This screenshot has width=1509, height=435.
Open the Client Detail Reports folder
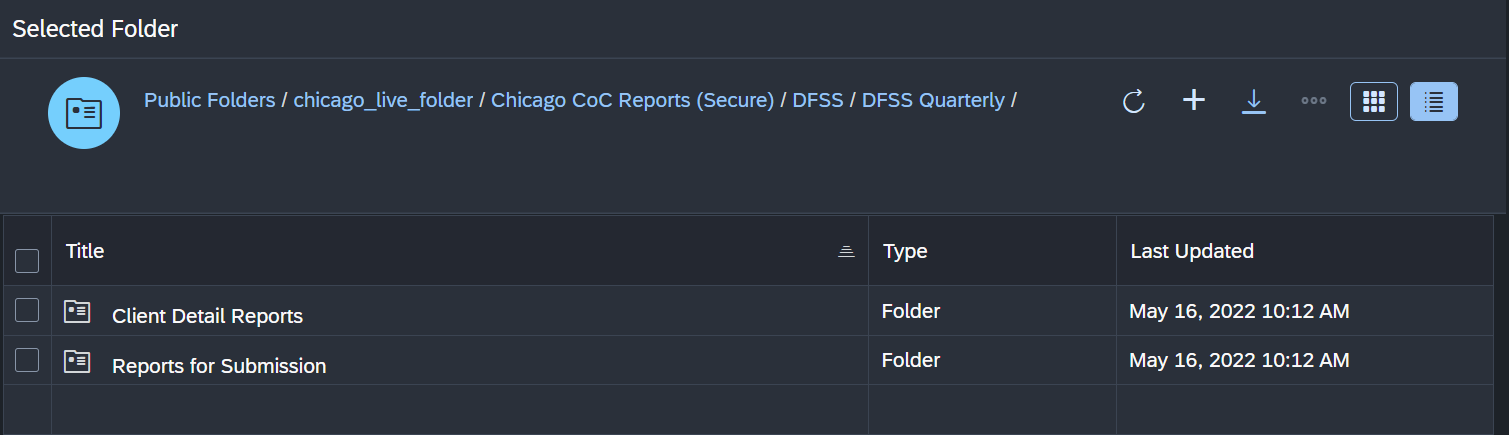pyautogui.click(x=207, y=316)
